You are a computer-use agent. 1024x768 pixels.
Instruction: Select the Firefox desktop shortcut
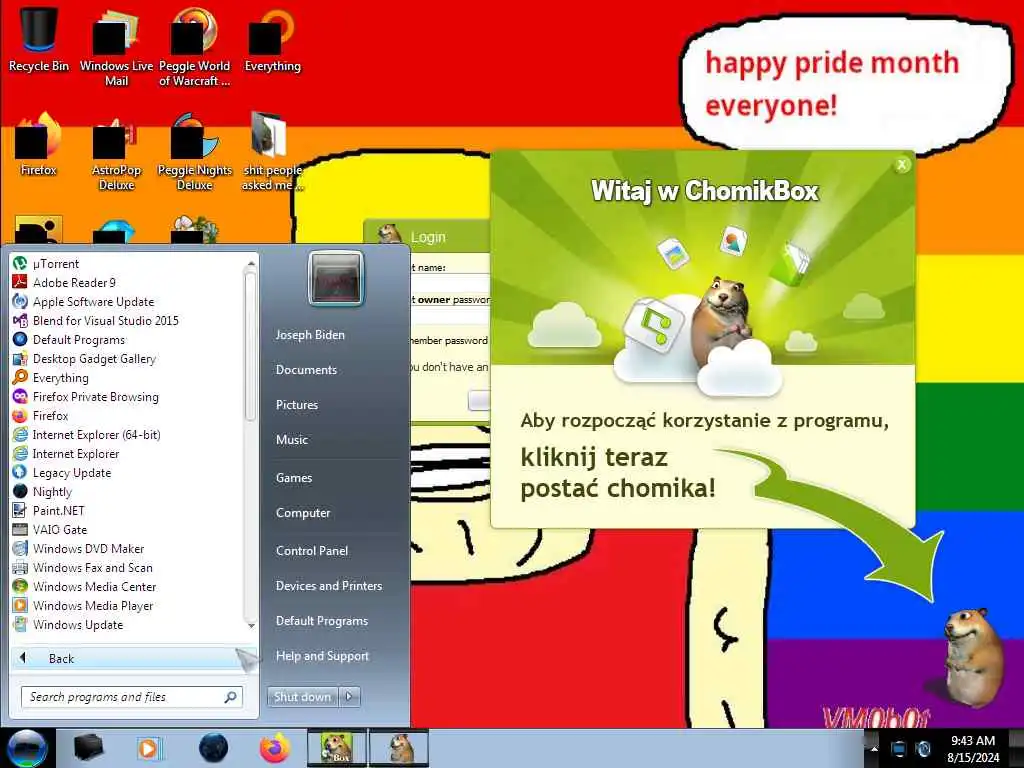point(39,145)
